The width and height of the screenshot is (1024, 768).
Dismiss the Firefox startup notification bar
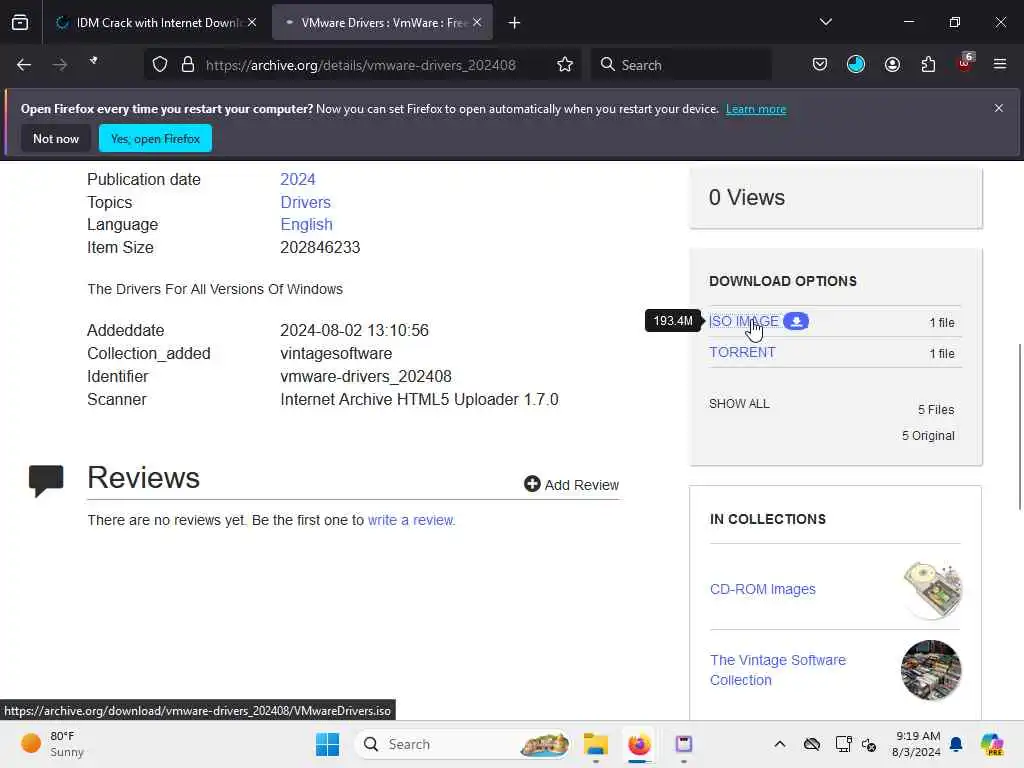pos(999,108)
